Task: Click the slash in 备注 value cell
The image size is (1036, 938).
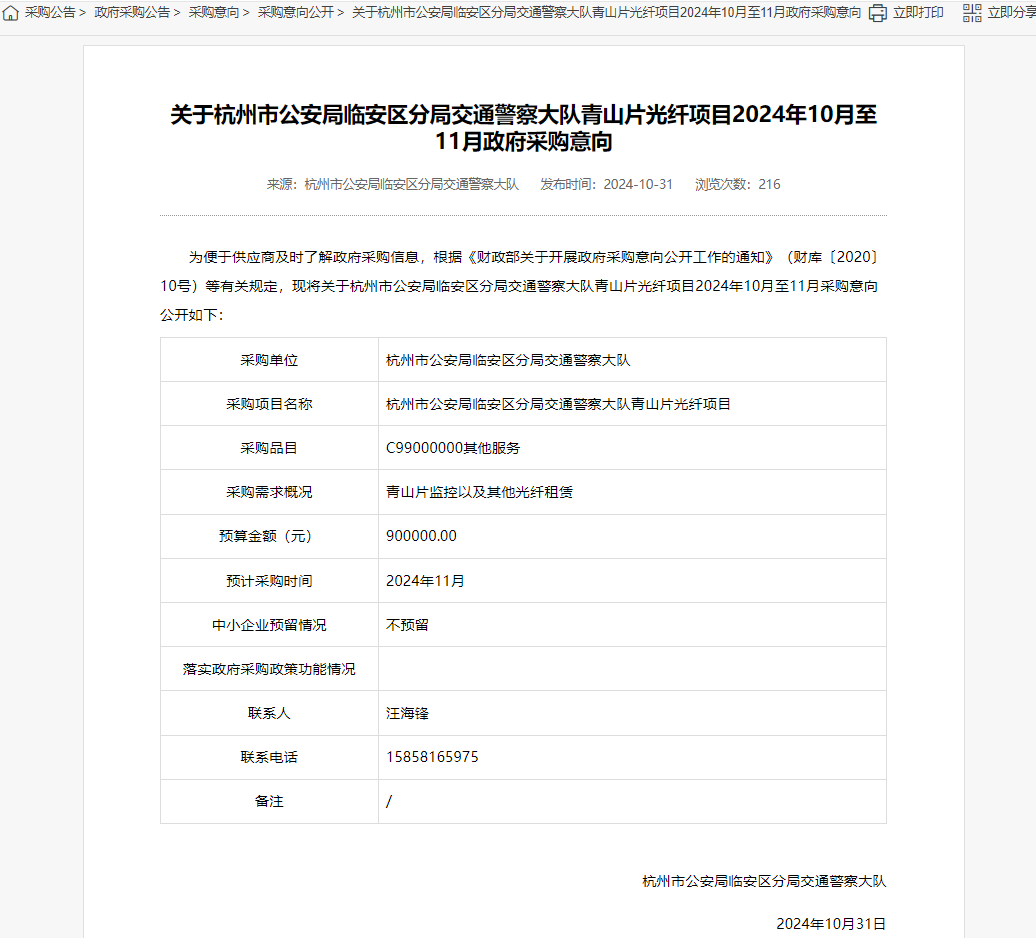Action: [x=389, y=801]
